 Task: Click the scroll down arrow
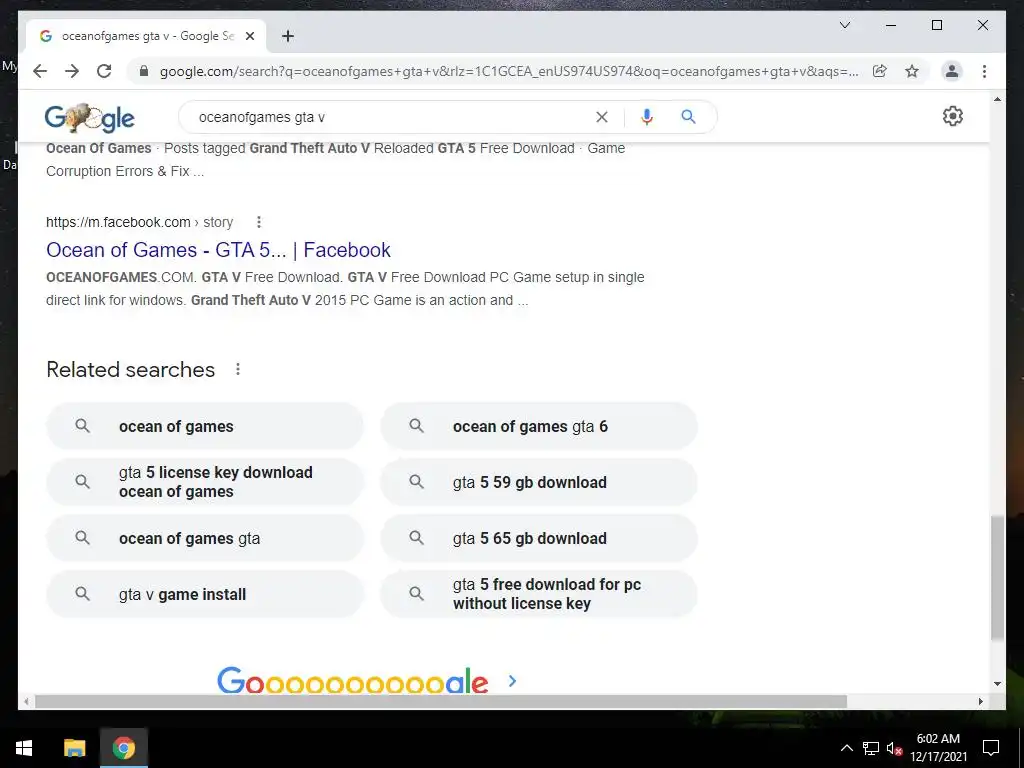coord(997,684)
